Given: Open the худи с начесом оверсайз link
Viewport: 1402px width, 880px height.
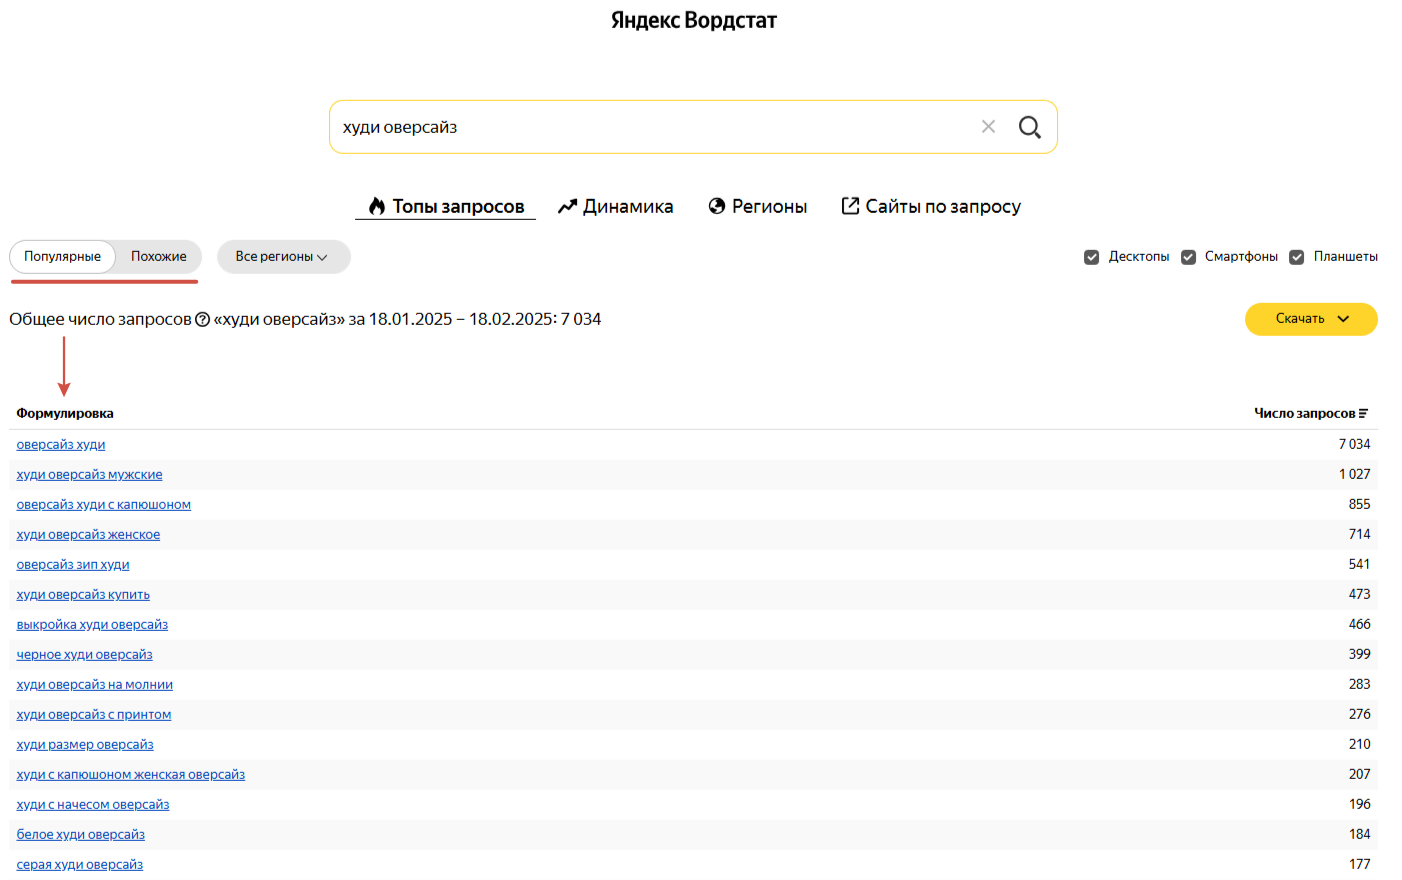Looking at the screenshot, I should 93,804.
